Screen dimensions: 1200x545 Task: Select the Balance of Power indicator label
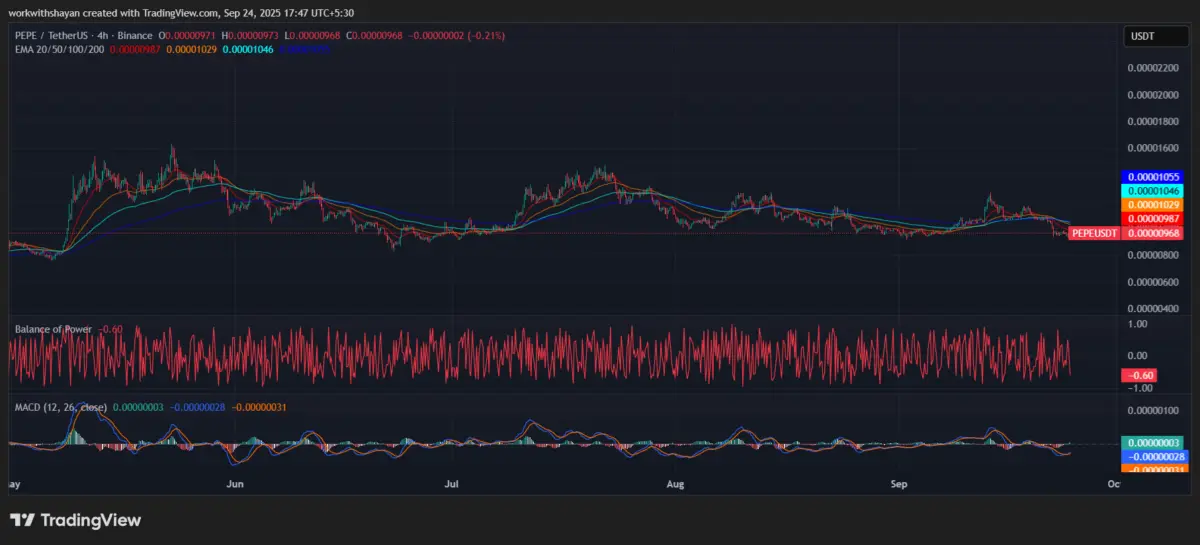click(52, 328)
